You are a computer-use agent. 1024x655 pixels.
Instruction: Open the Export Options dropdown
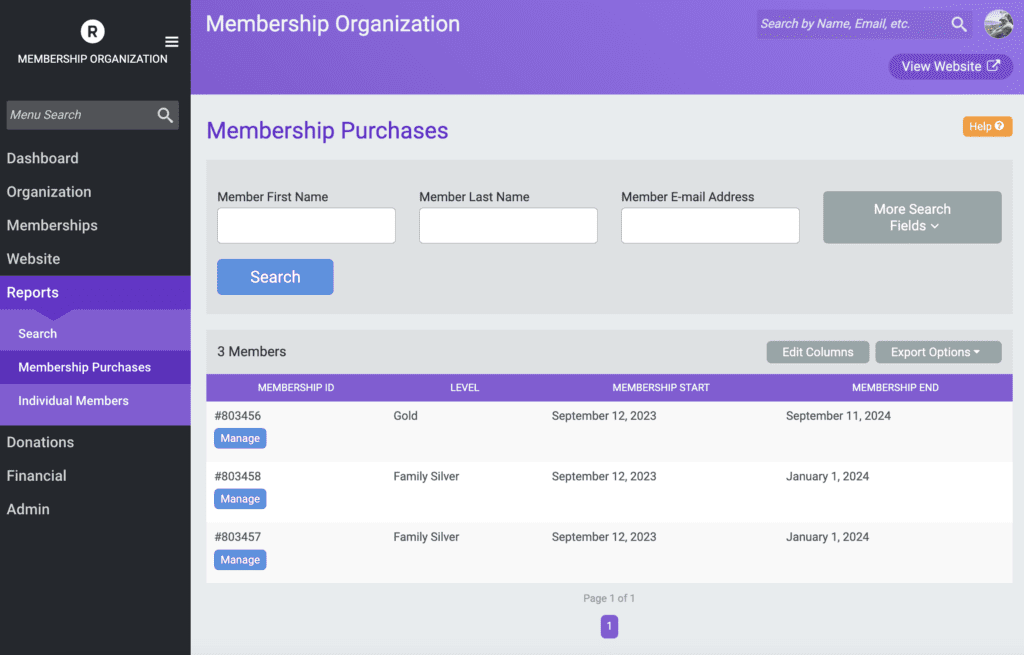point(938,352)
